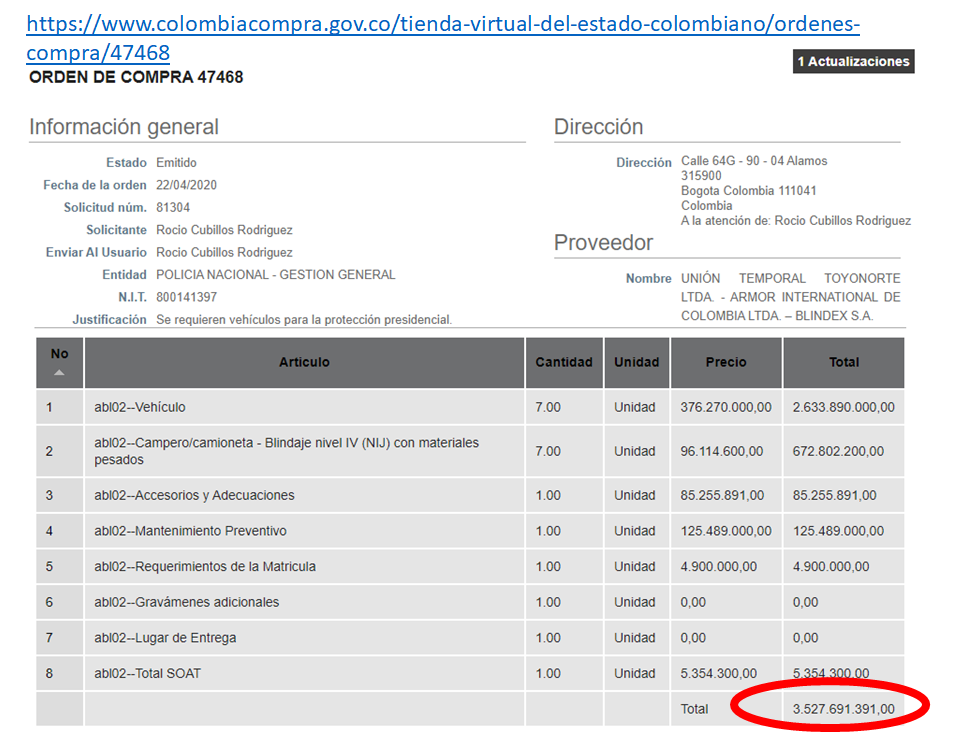Click the Gravámenes adicionales item
This screenshot has width=960, height=748.
click(x=187, y=602)
